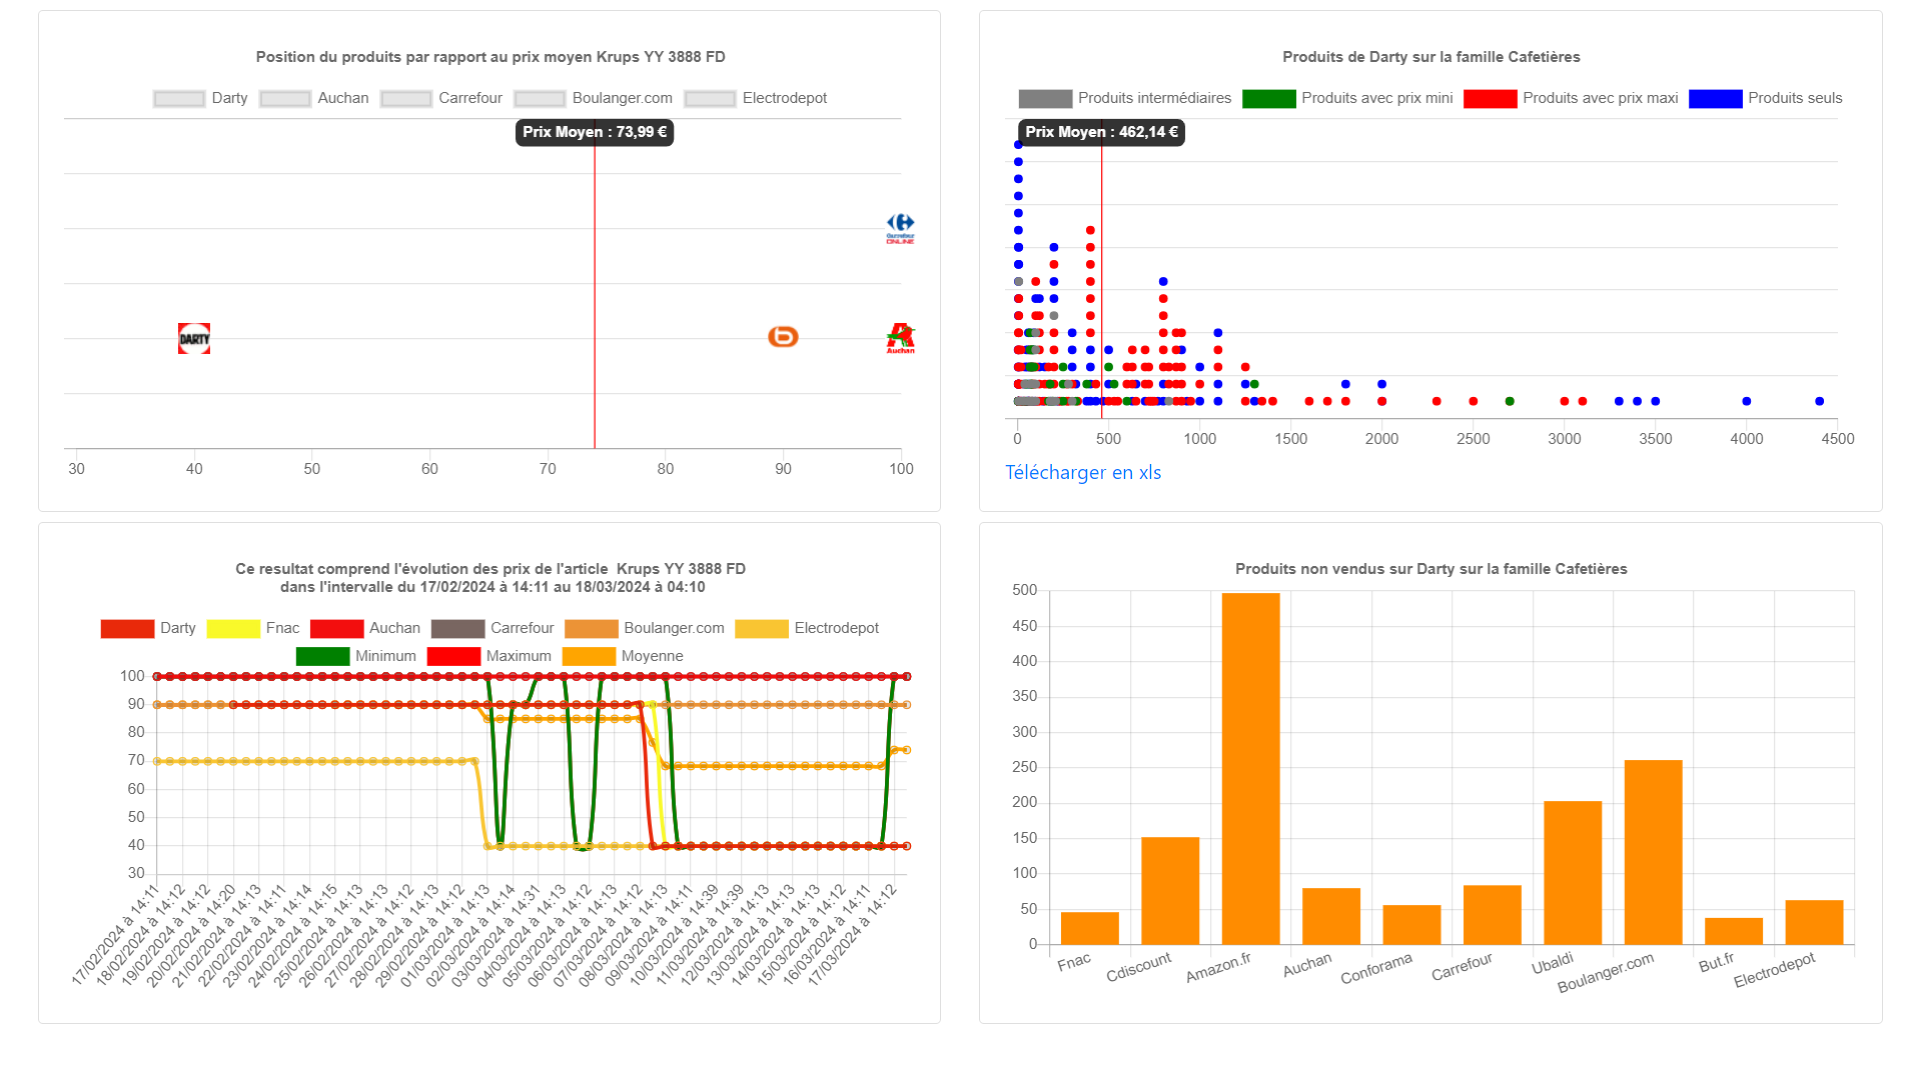This screenshot has height=1080, width=1920.
Task: Toggle Produits seuls blue legend
Action: pos(1765,98)
